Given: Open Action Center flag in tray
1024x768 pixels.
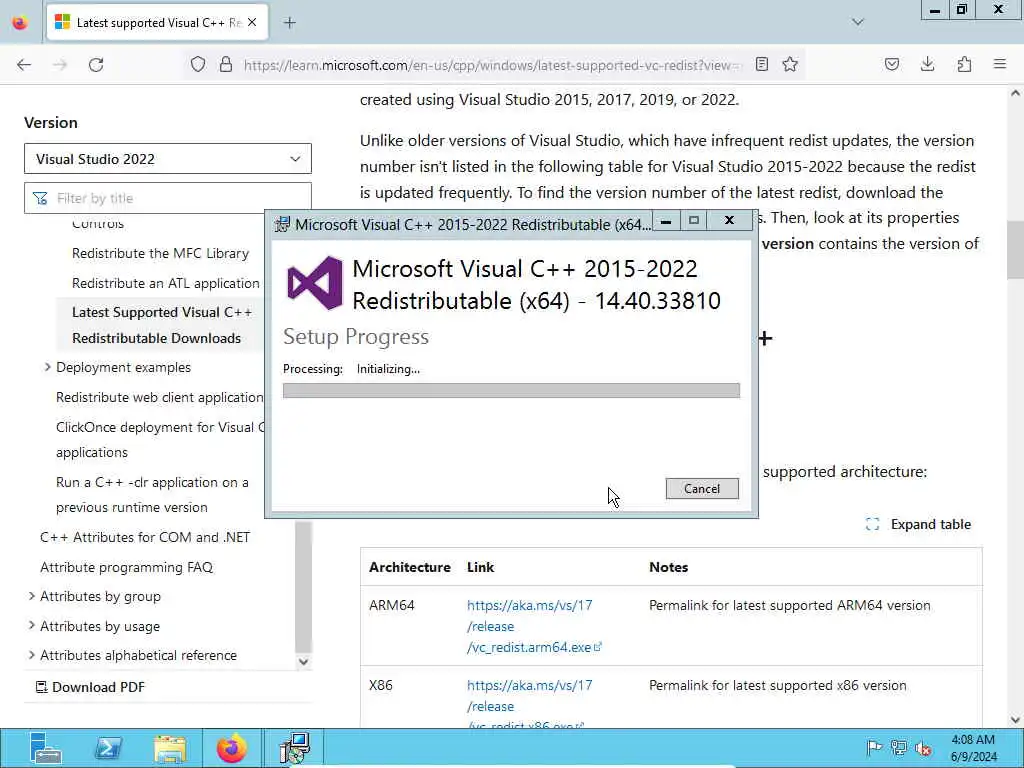Looking at the screenshot, I should [x=874, y=748].
